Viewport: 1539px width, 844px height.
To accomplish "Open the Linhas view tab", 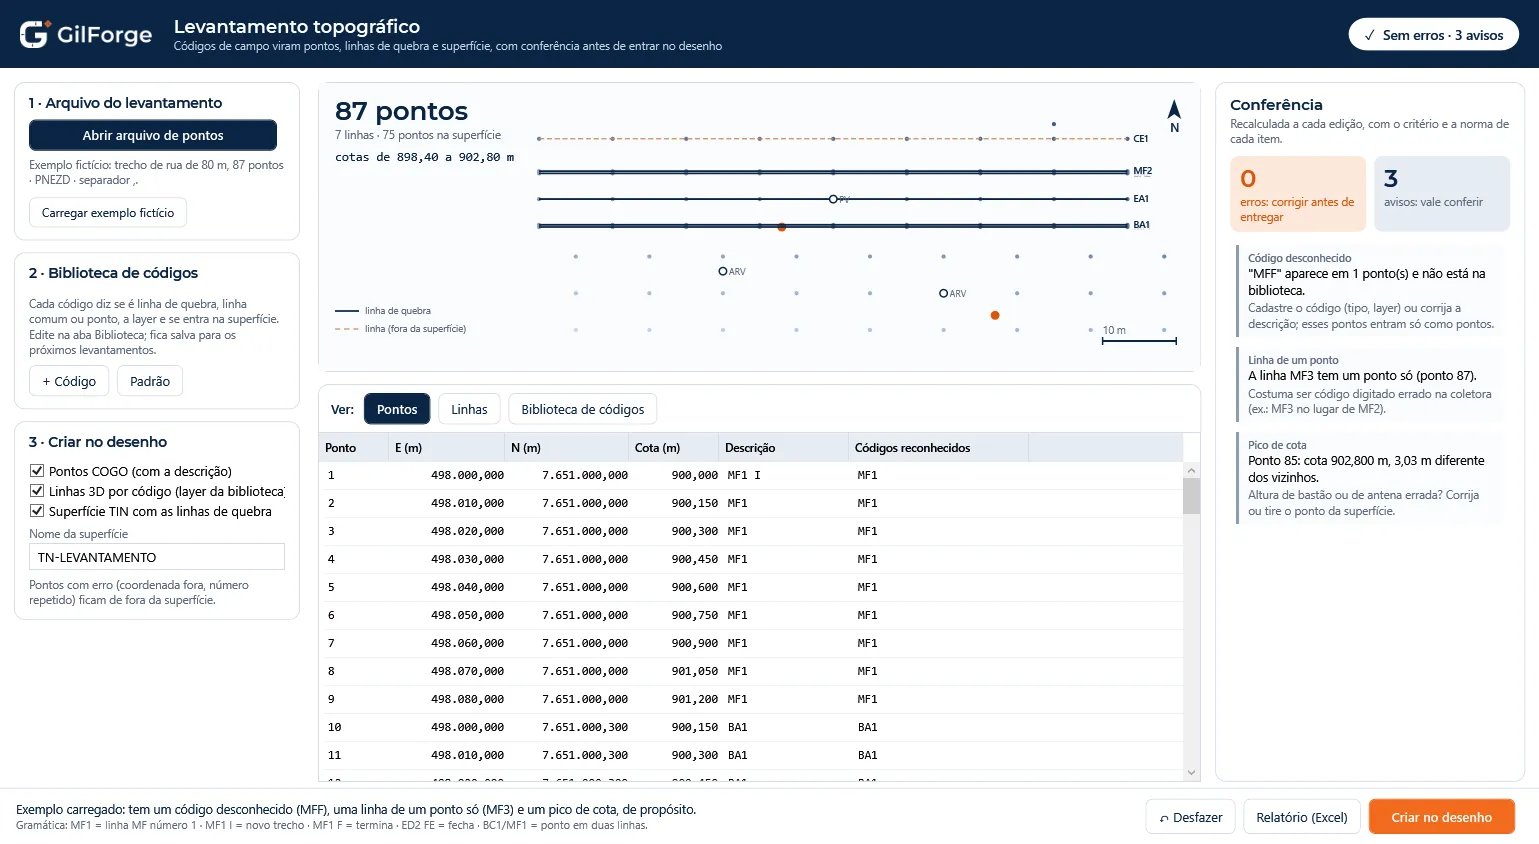I will pyautogui.click(x=469, y=409).
